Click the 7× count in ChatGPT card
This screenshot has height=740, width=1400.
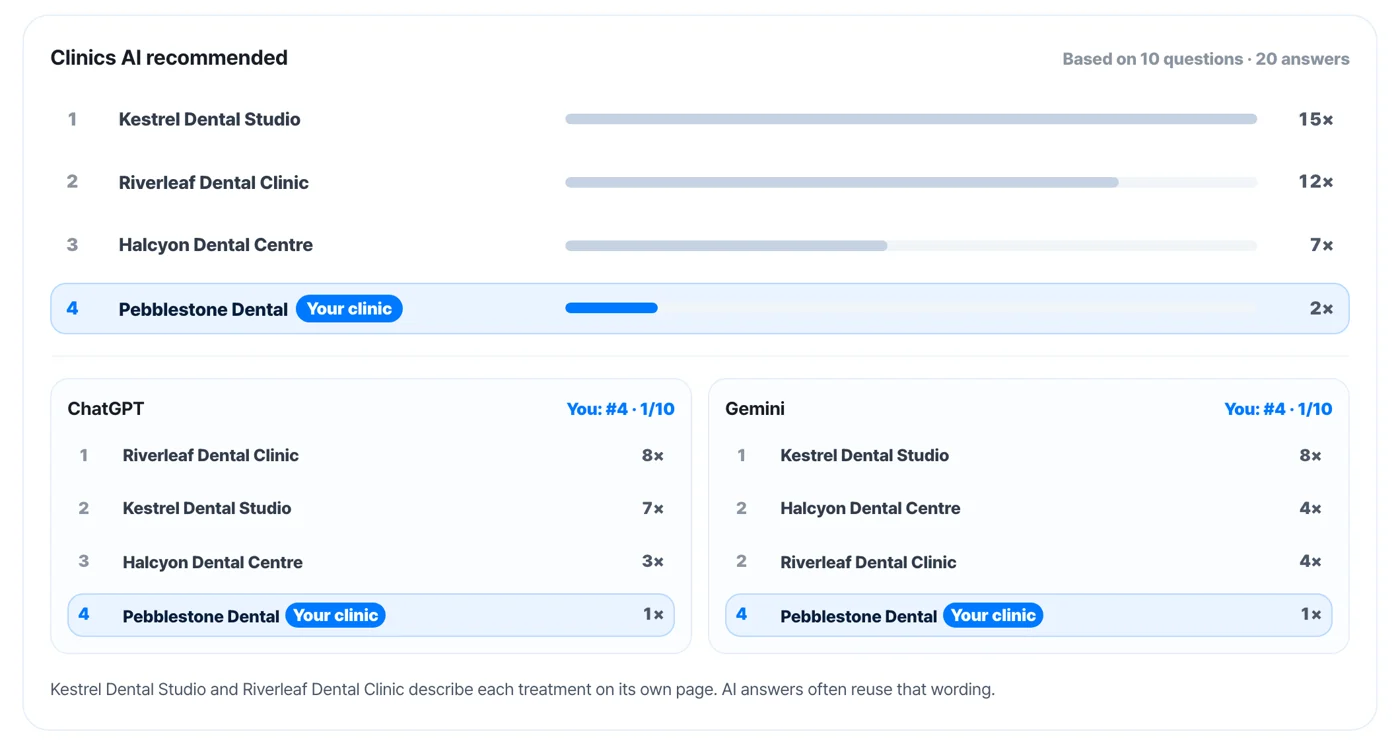coord(653,508)
